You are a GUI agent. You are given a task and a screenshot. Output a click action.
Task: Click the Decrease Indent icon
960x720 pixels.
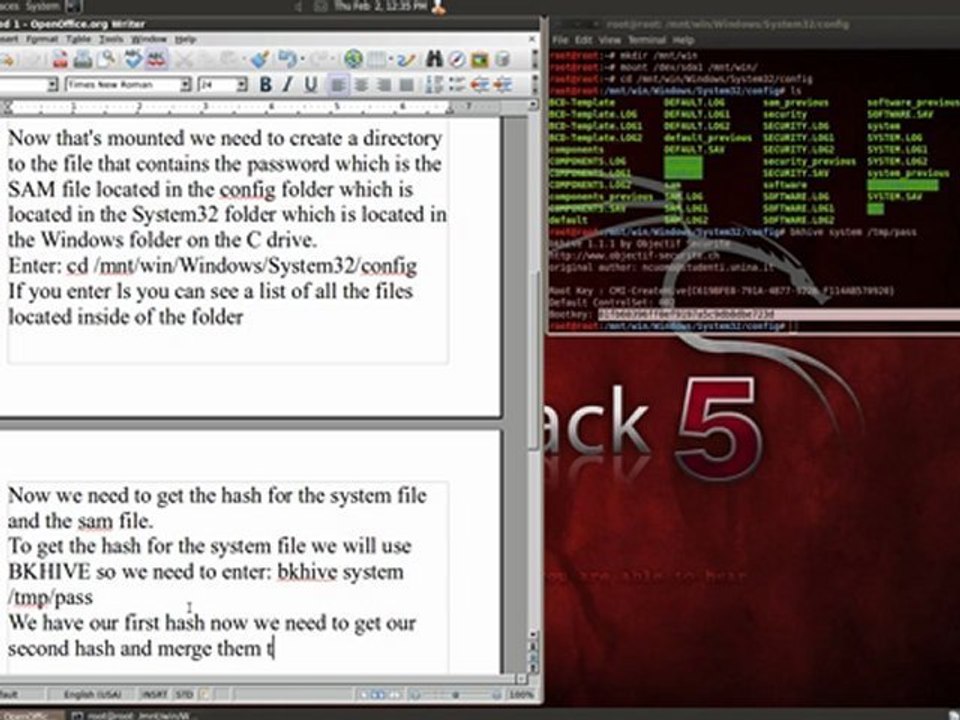pos(479,84)
